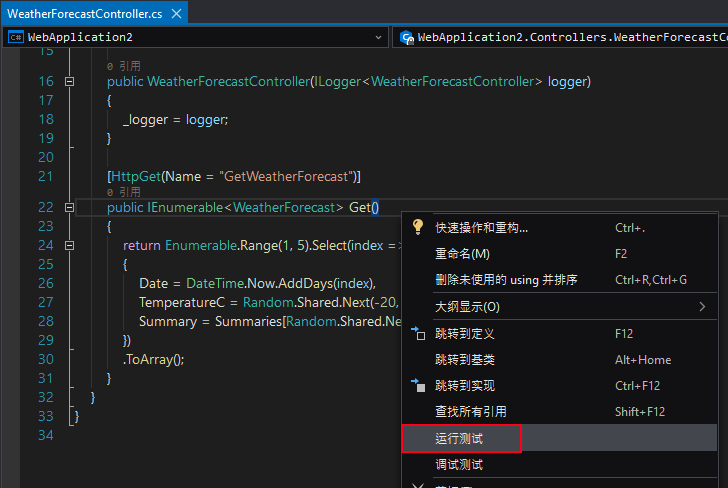The image size is (728, 488).
Task: Click DateTime on line 26
Action: point(215,283)
